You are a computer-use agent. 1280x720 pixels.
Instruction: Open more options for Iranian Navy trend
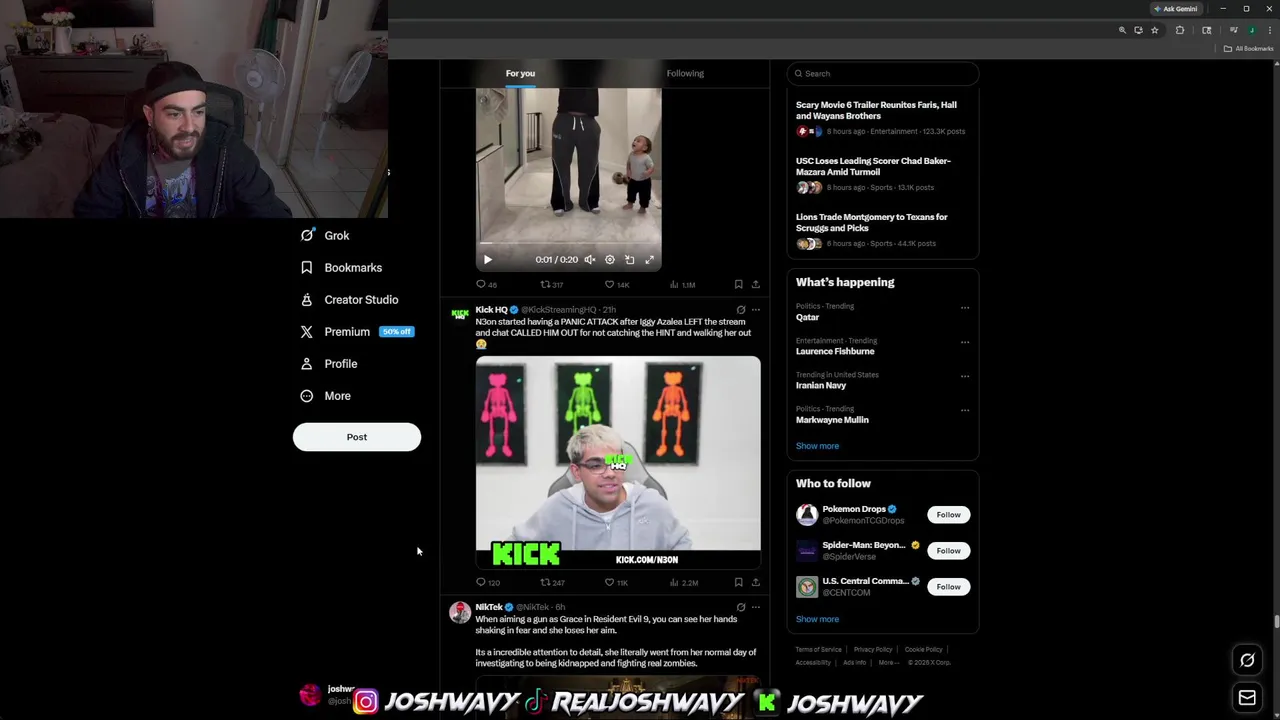[965, 376]
